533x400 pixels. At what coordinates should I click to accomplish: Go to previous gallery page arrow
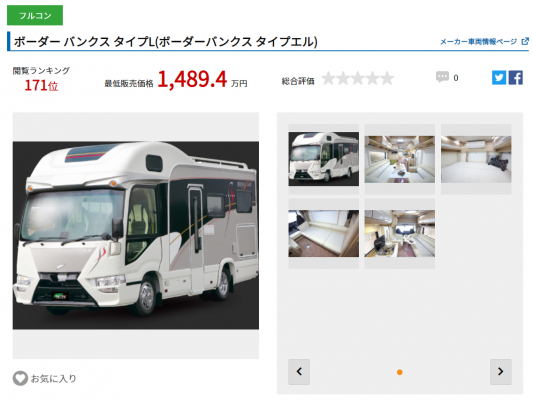[x=299, y=371]
